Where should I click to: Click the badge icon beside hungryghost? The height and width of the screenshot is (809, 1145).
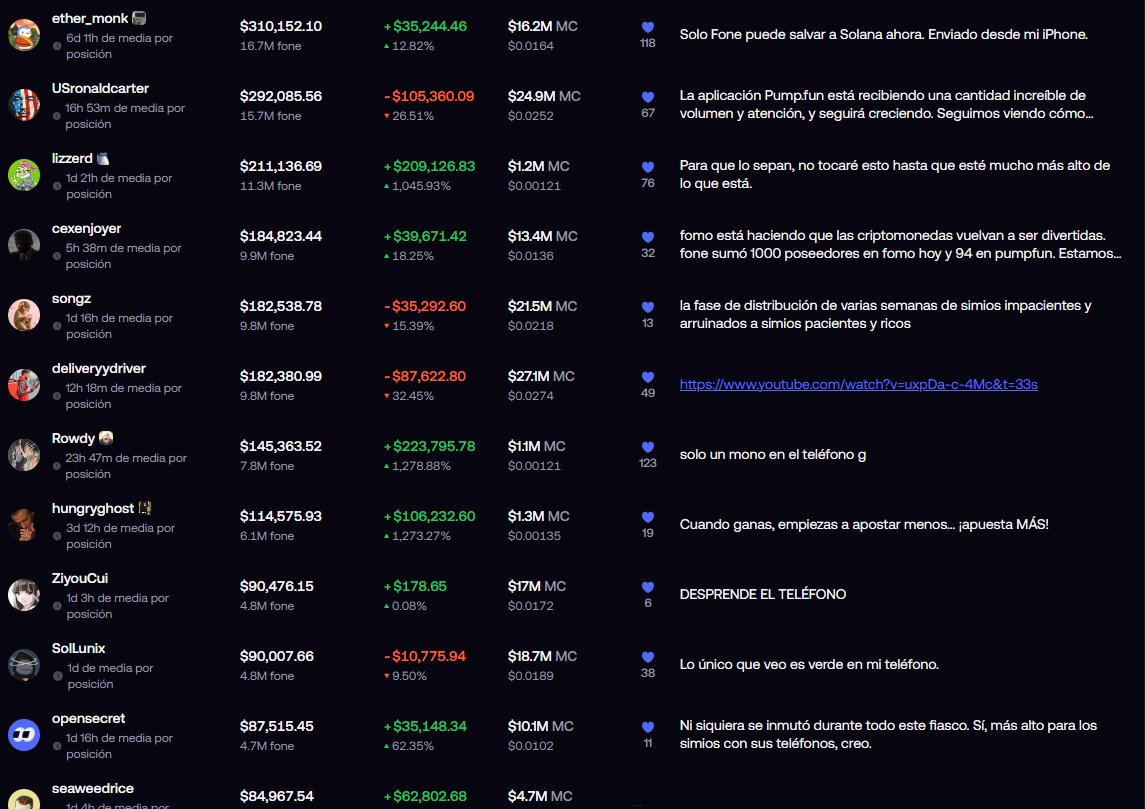click(x=145, y=508)
